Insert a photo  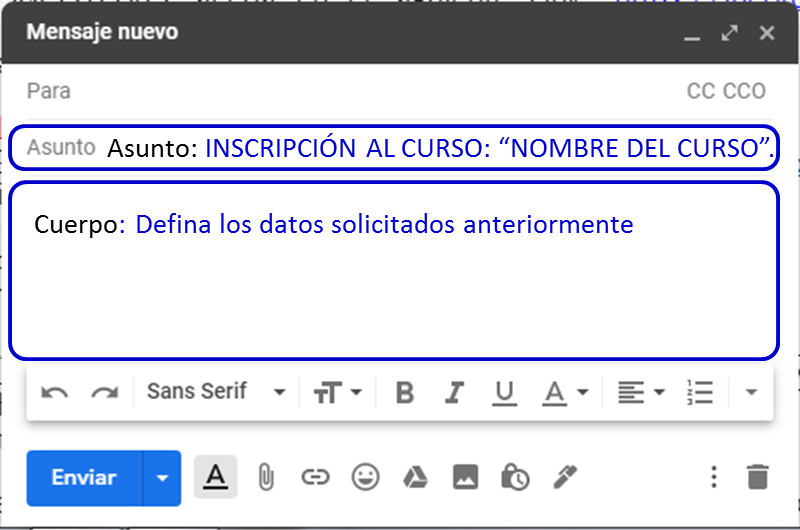[465, 477]
